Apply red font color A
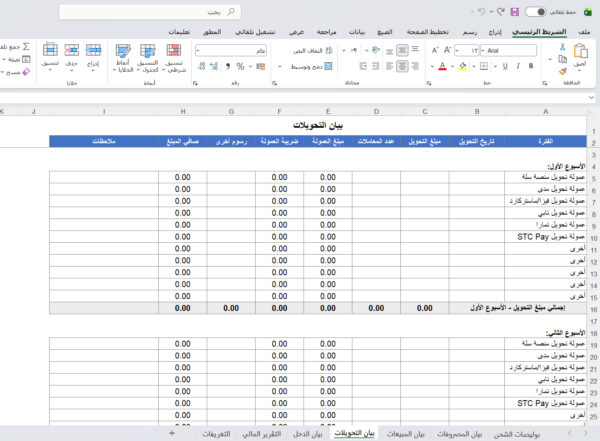The width and height of the screenshot is (600, 441). 442,67
